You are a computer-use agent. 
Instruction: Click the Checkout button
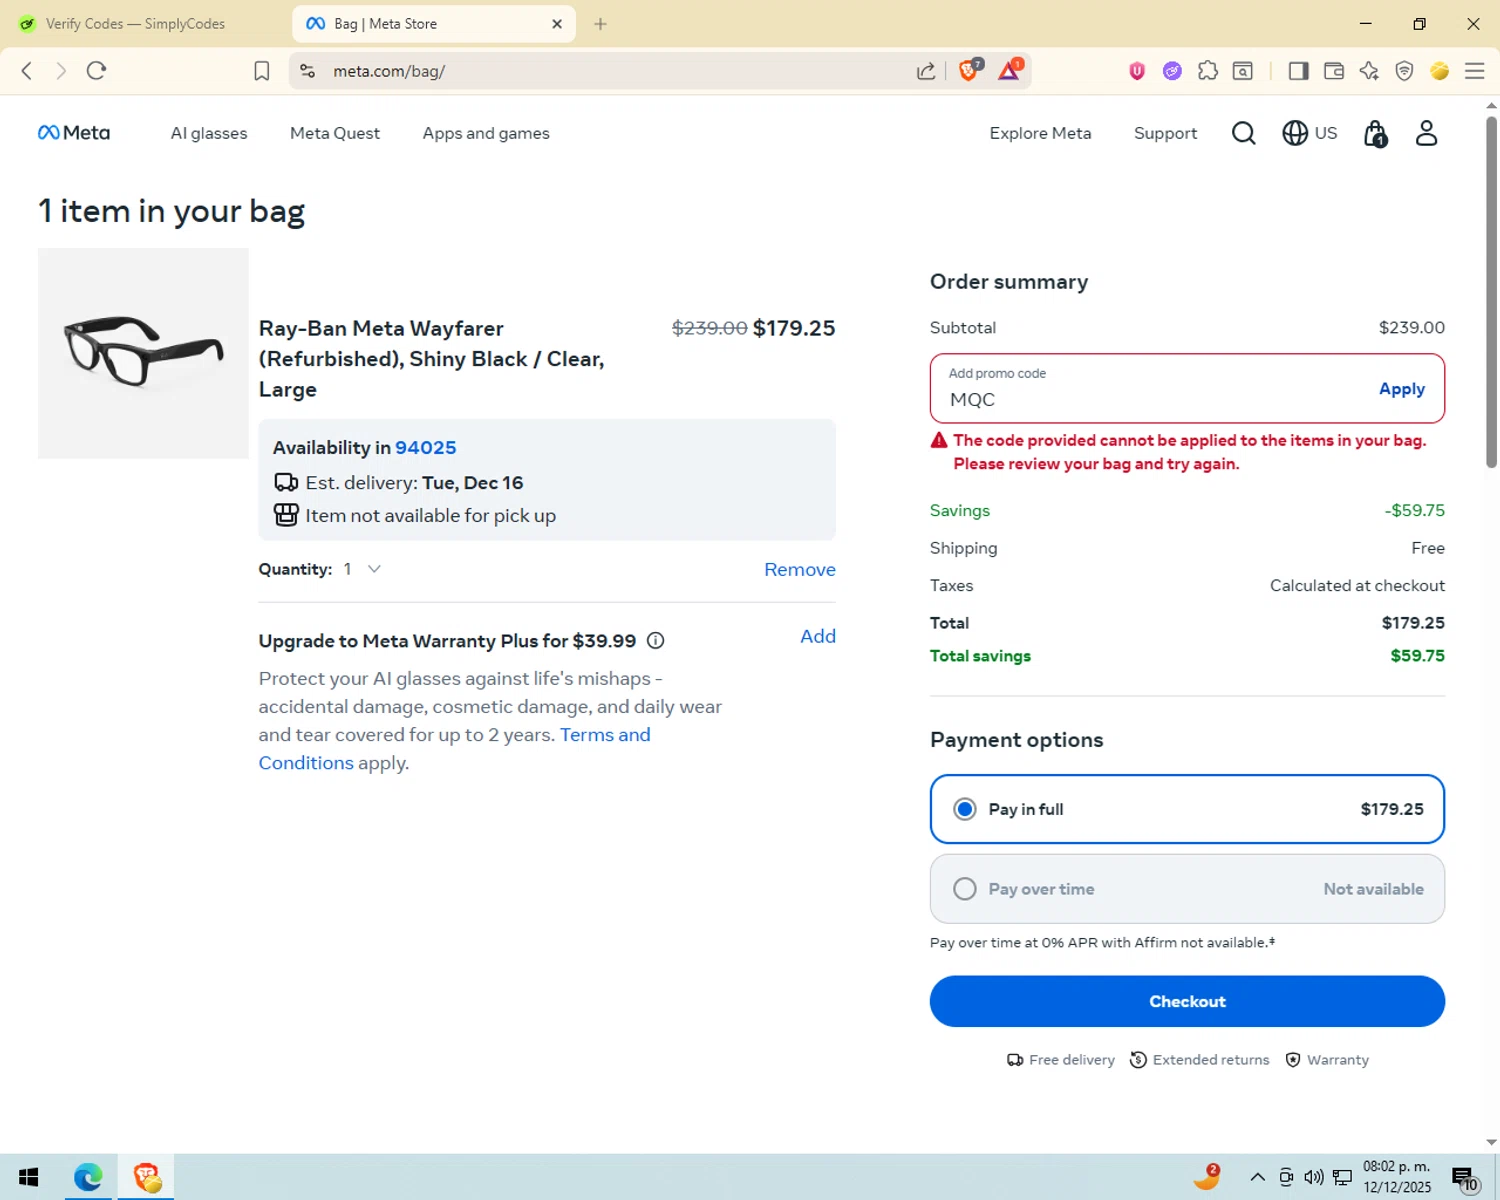pyautogui.click(x=1187, y=1001)
